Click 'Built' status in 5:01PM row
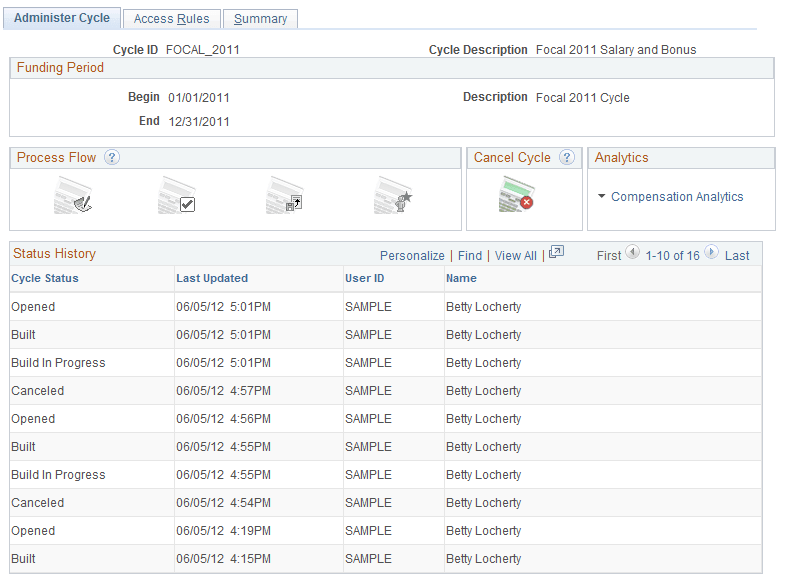The width and height of the screenshot is (786, 584). [x=23, y=335]
